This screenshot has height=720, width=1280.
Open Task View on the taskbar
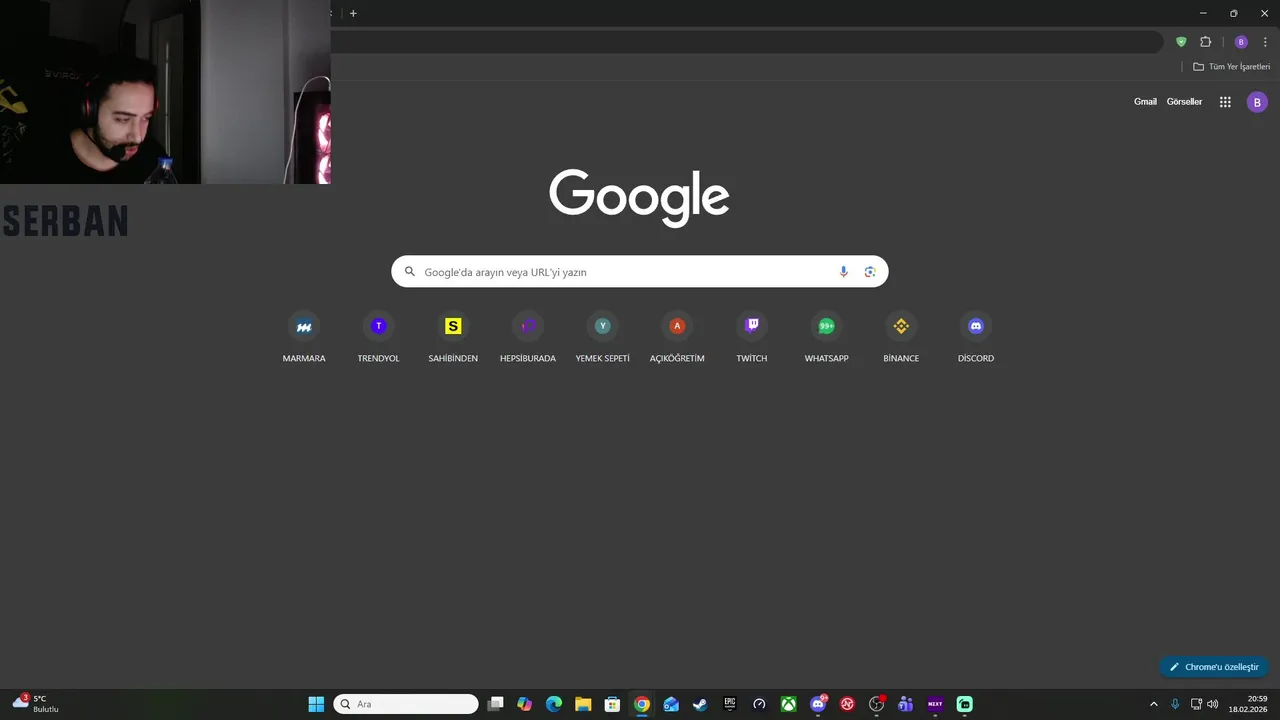point(495,704)
